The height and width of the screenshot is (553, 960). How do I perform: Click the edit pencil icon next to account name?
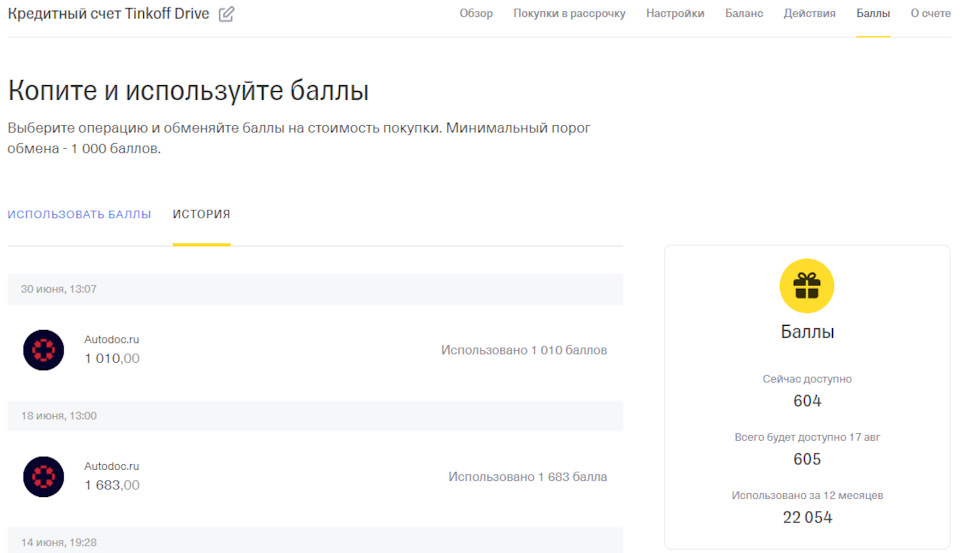coord(226,13)
